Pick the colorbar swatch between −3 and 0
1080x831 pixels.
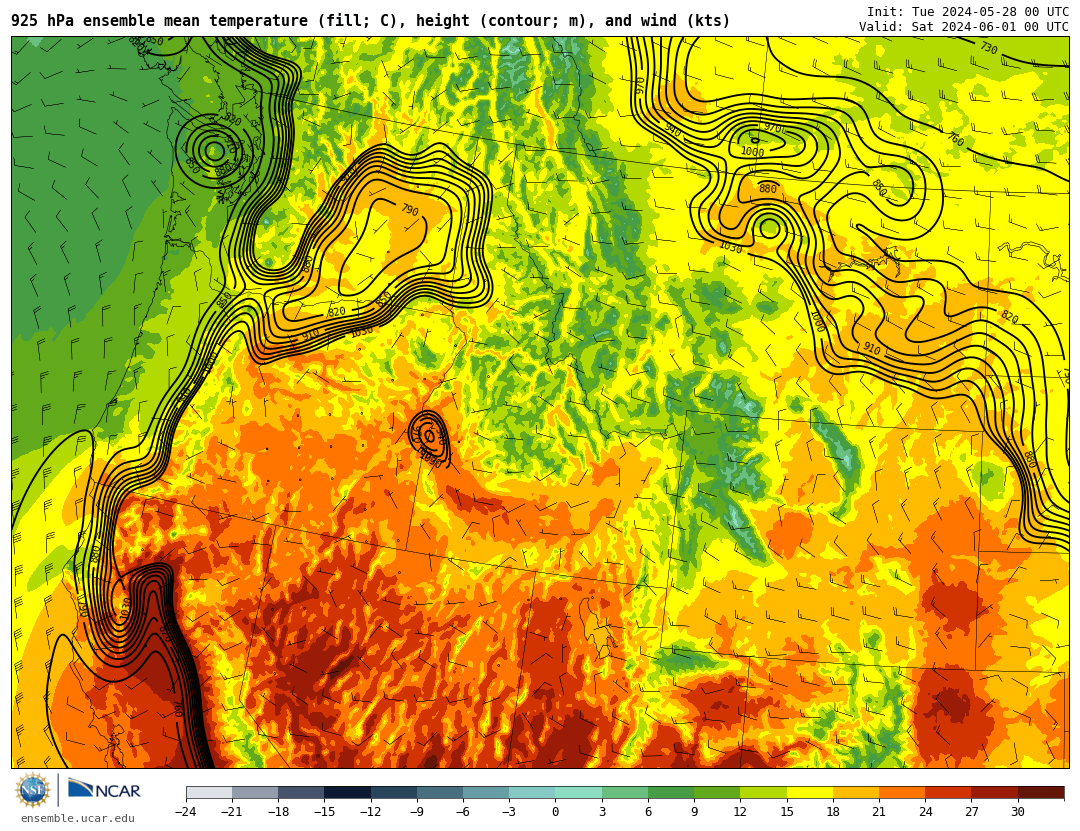click(x=532, y=792)
